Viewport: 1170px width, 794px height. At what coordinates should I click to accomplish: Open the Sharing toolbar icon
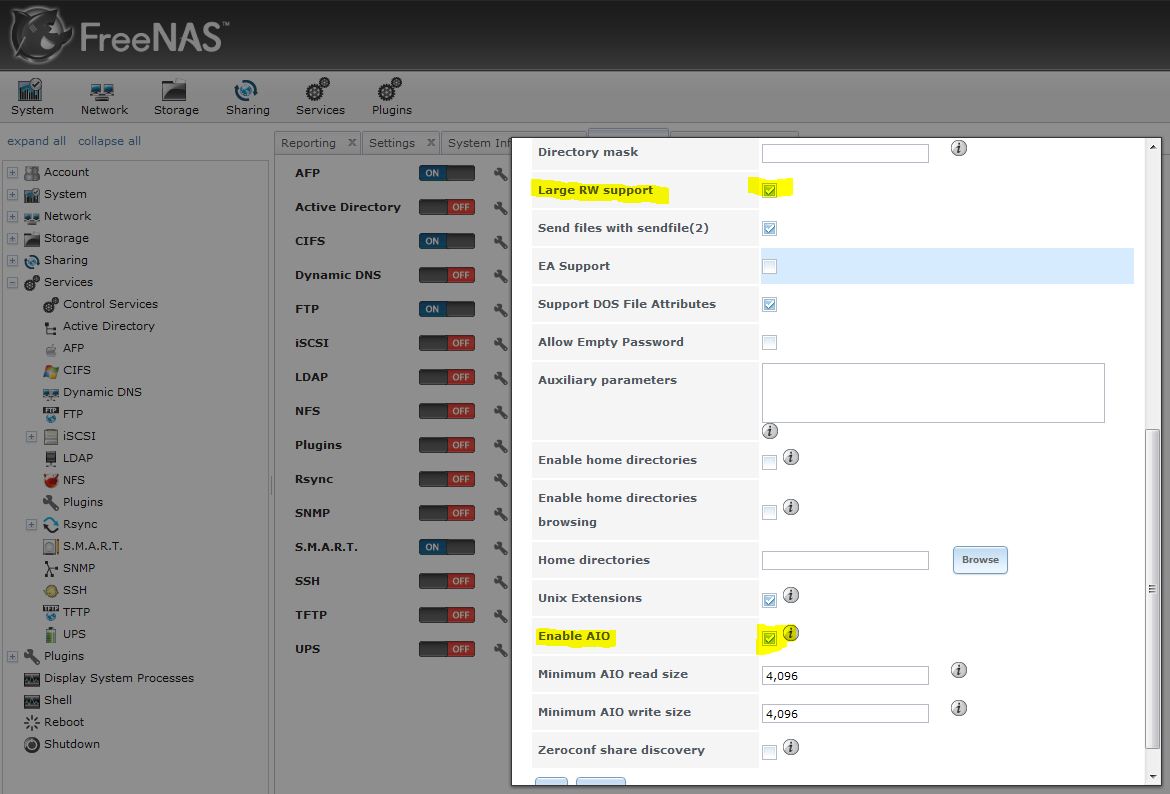coord(247,98)
